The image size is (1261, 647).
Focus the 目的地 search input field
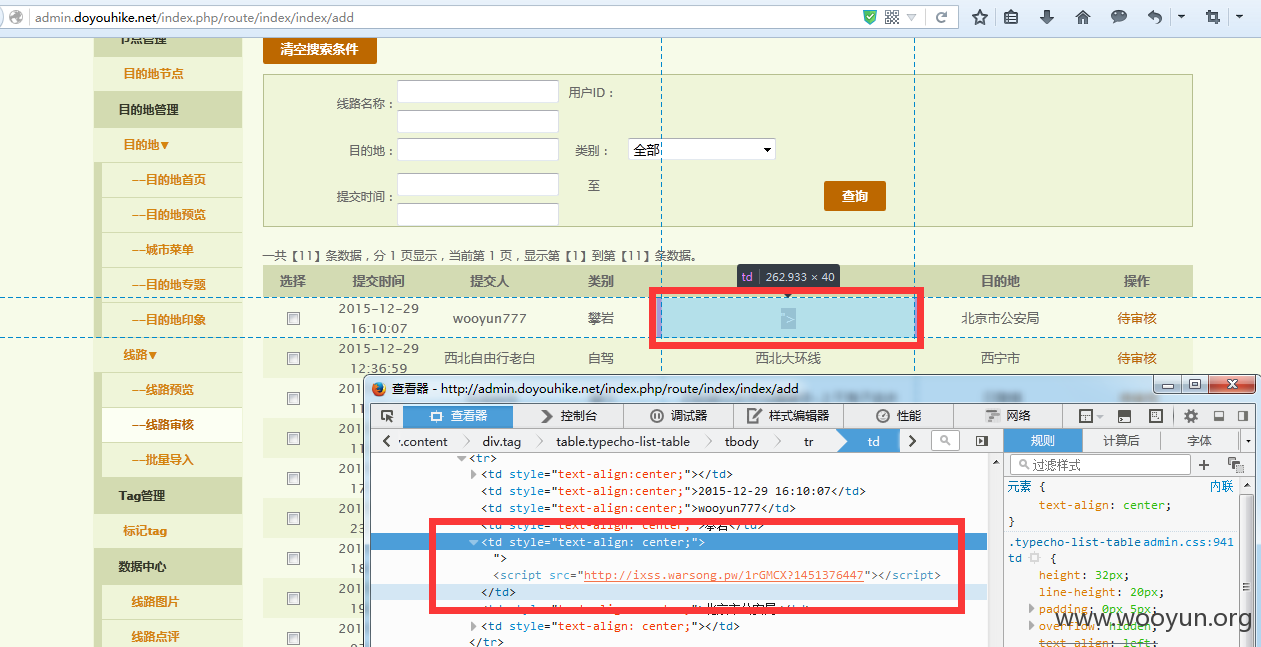[478, 149]
